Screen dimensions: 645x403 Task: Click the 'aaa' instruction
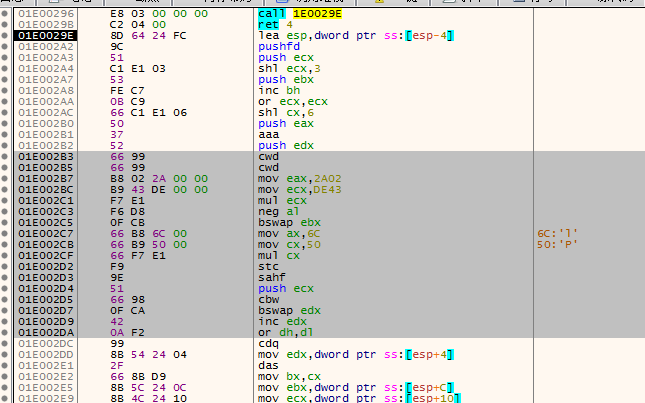[x=269, y=134]
